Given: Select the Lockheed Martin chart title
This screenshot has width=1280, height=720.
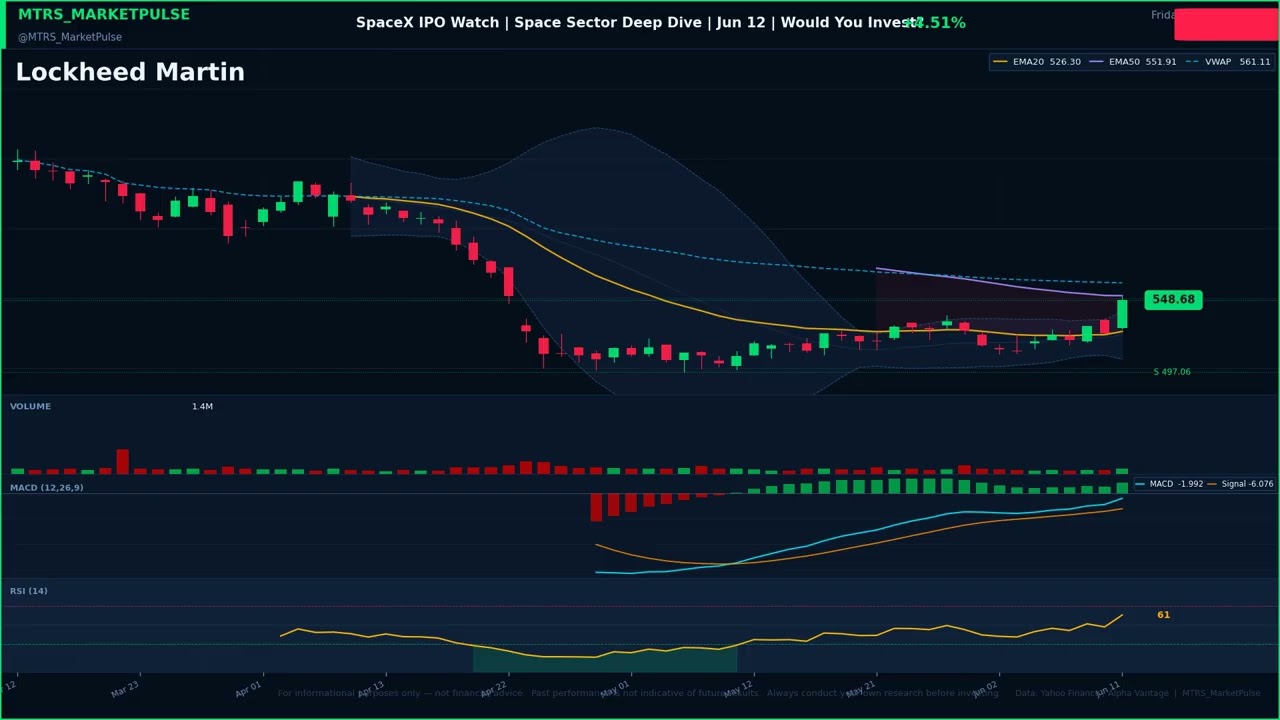Looking at the screenshot, I should 130,72.
